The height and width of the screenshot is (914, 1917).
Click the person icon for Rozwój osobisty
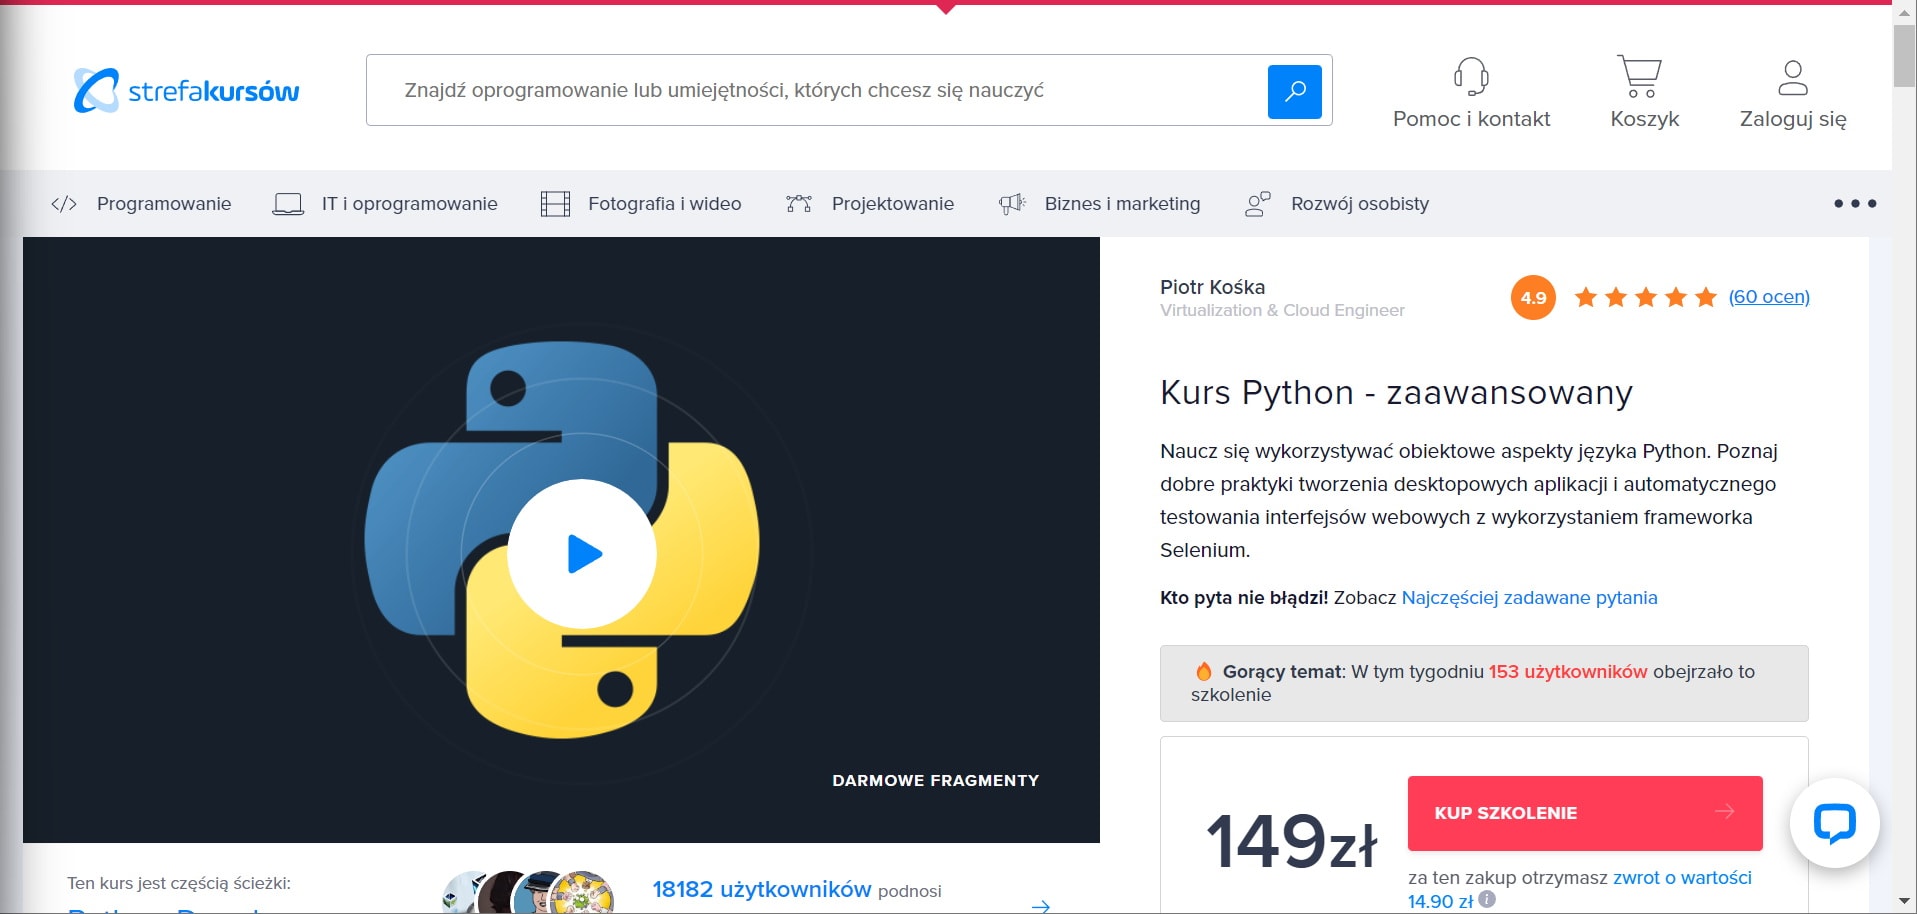[x=1258, y=204]
